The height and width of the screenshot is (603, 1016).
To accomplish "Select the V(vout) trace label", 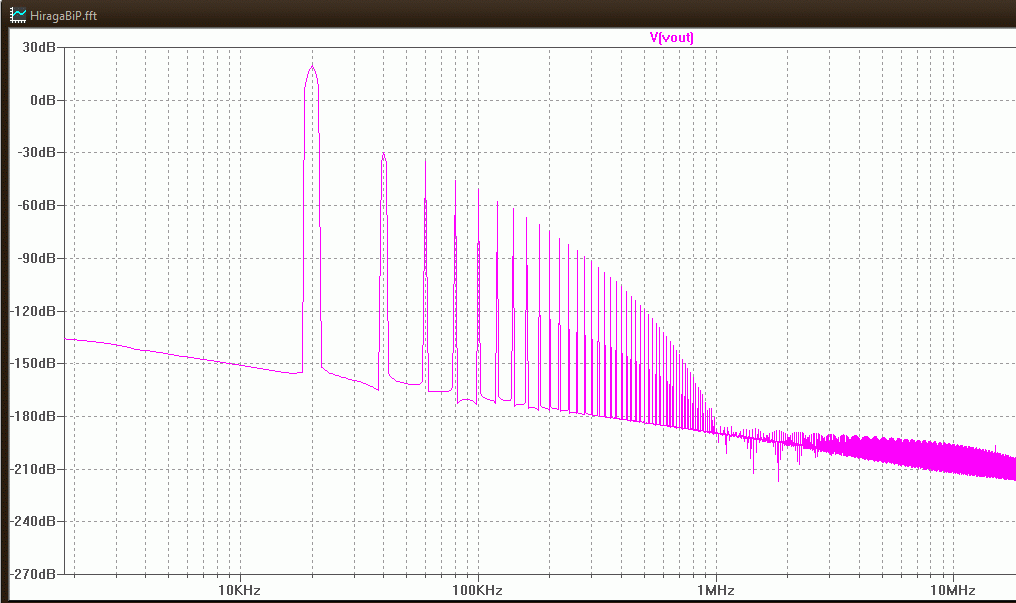I will [x=671, y=38].
